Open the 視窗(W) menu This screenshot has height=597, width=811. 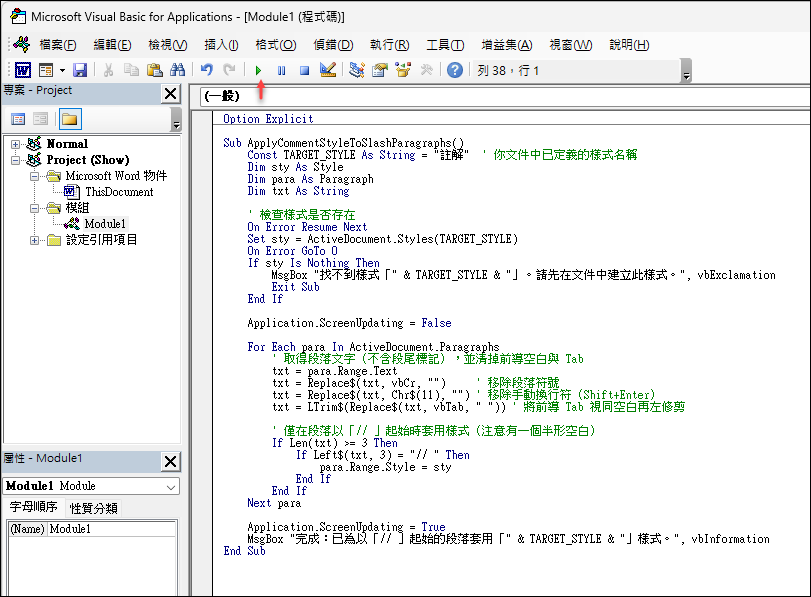(x=570, y=45)
